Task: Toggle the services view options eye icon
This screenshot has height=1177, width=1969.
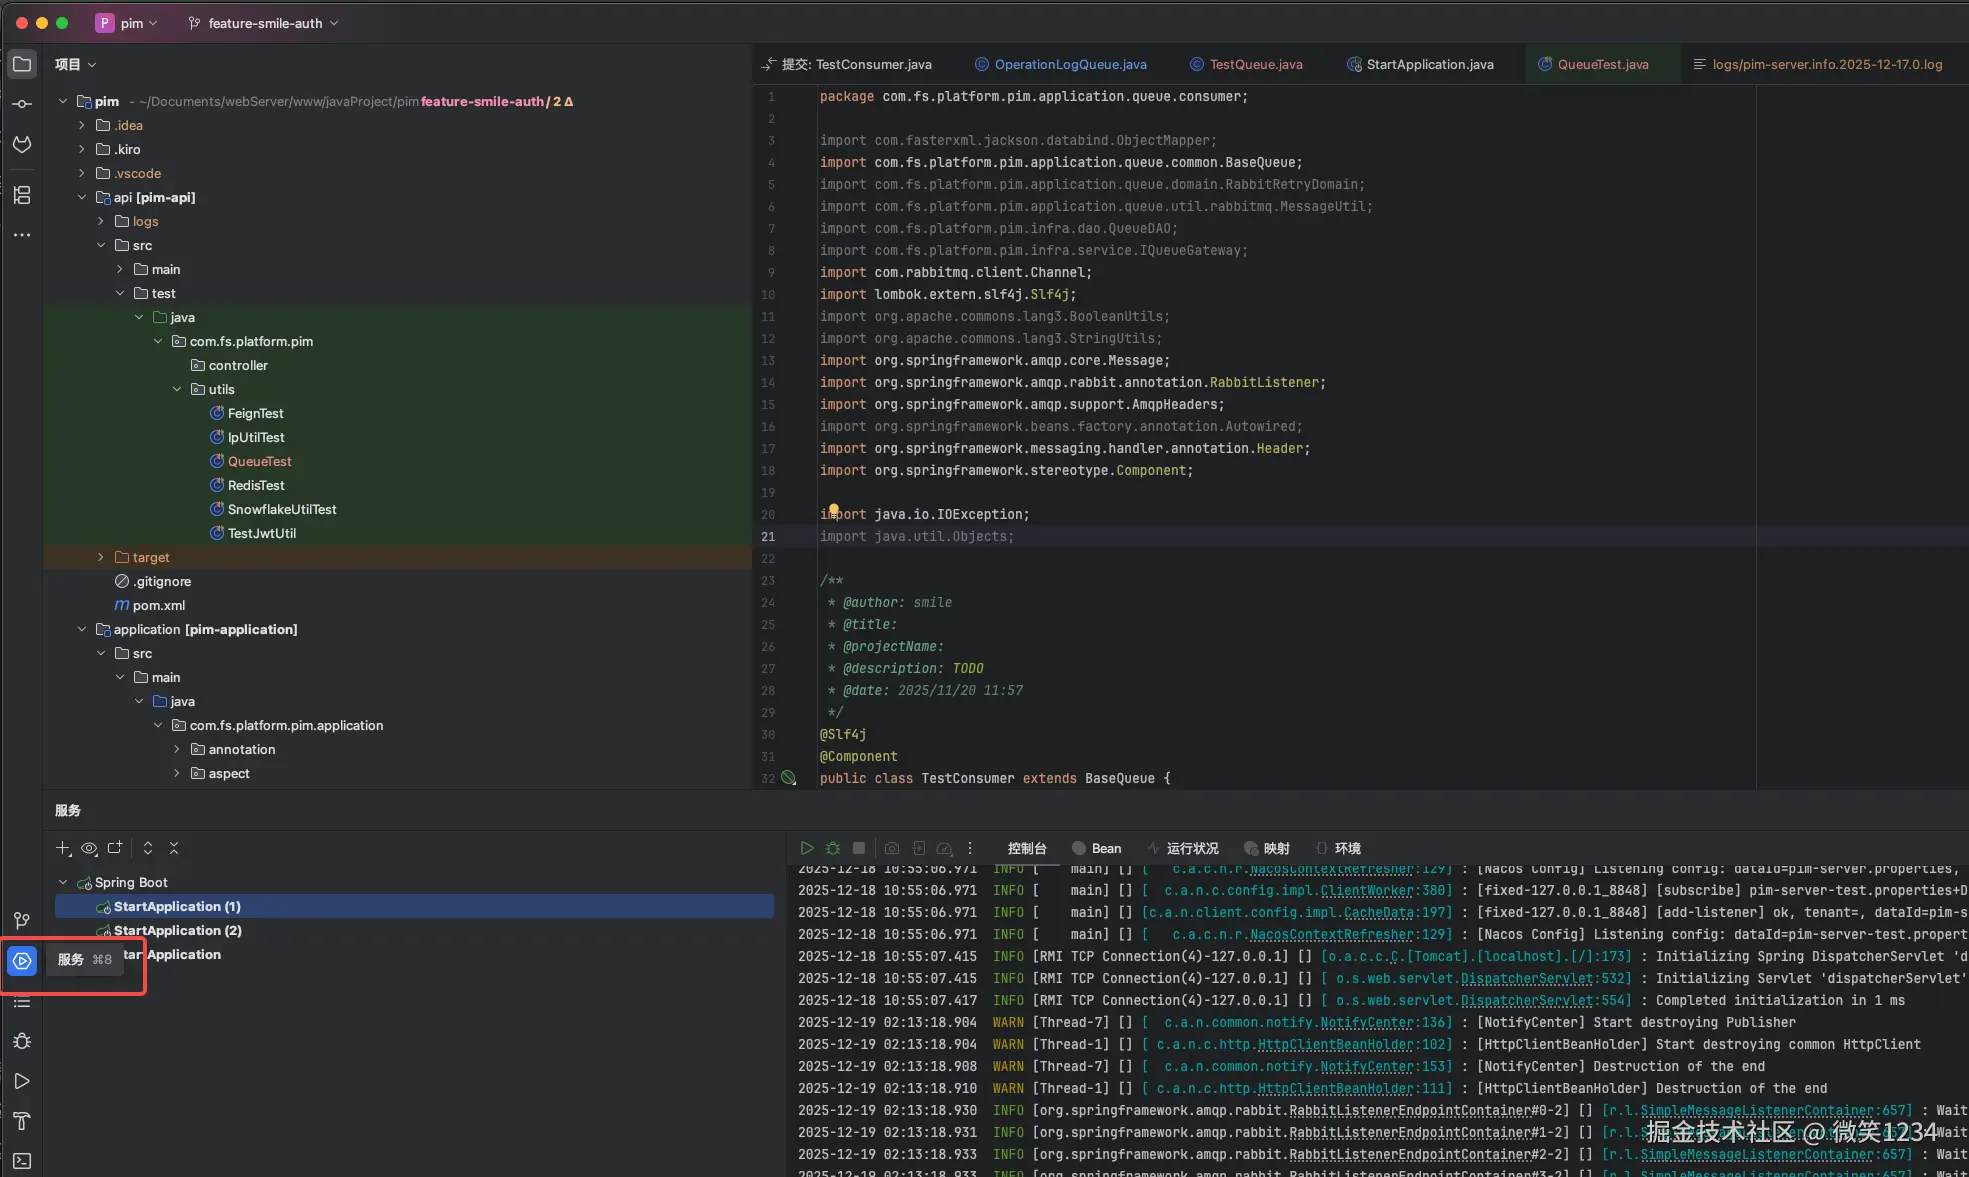Action: 89,848
